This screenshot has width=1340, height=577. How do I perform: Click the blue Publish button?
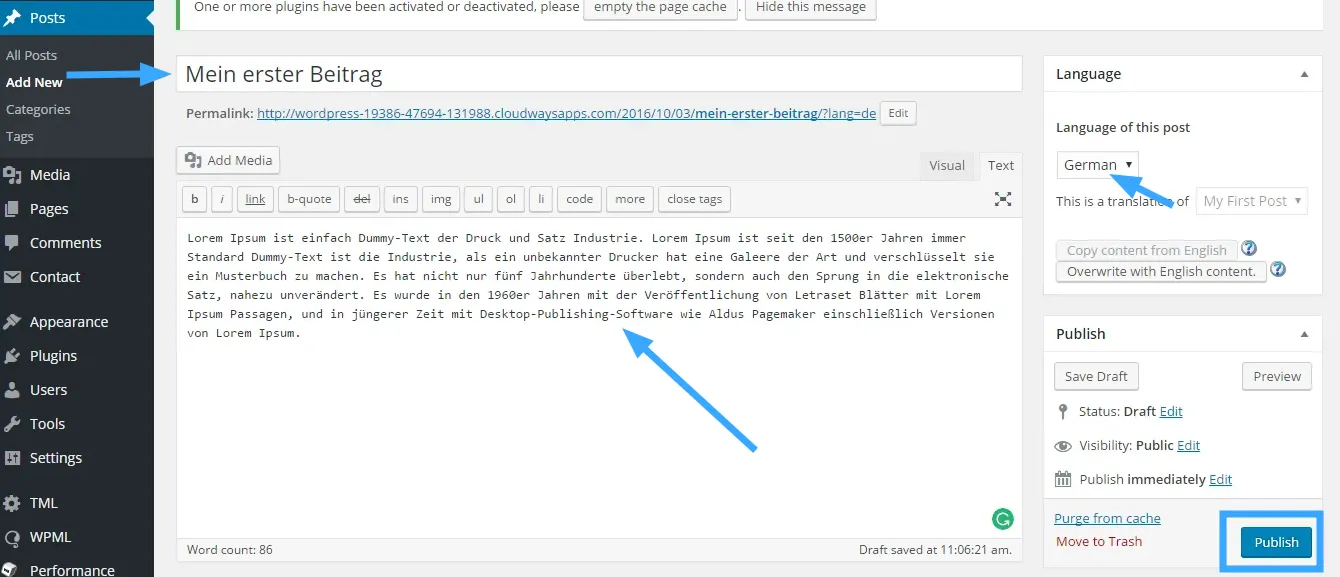(x=1276, y=542)
